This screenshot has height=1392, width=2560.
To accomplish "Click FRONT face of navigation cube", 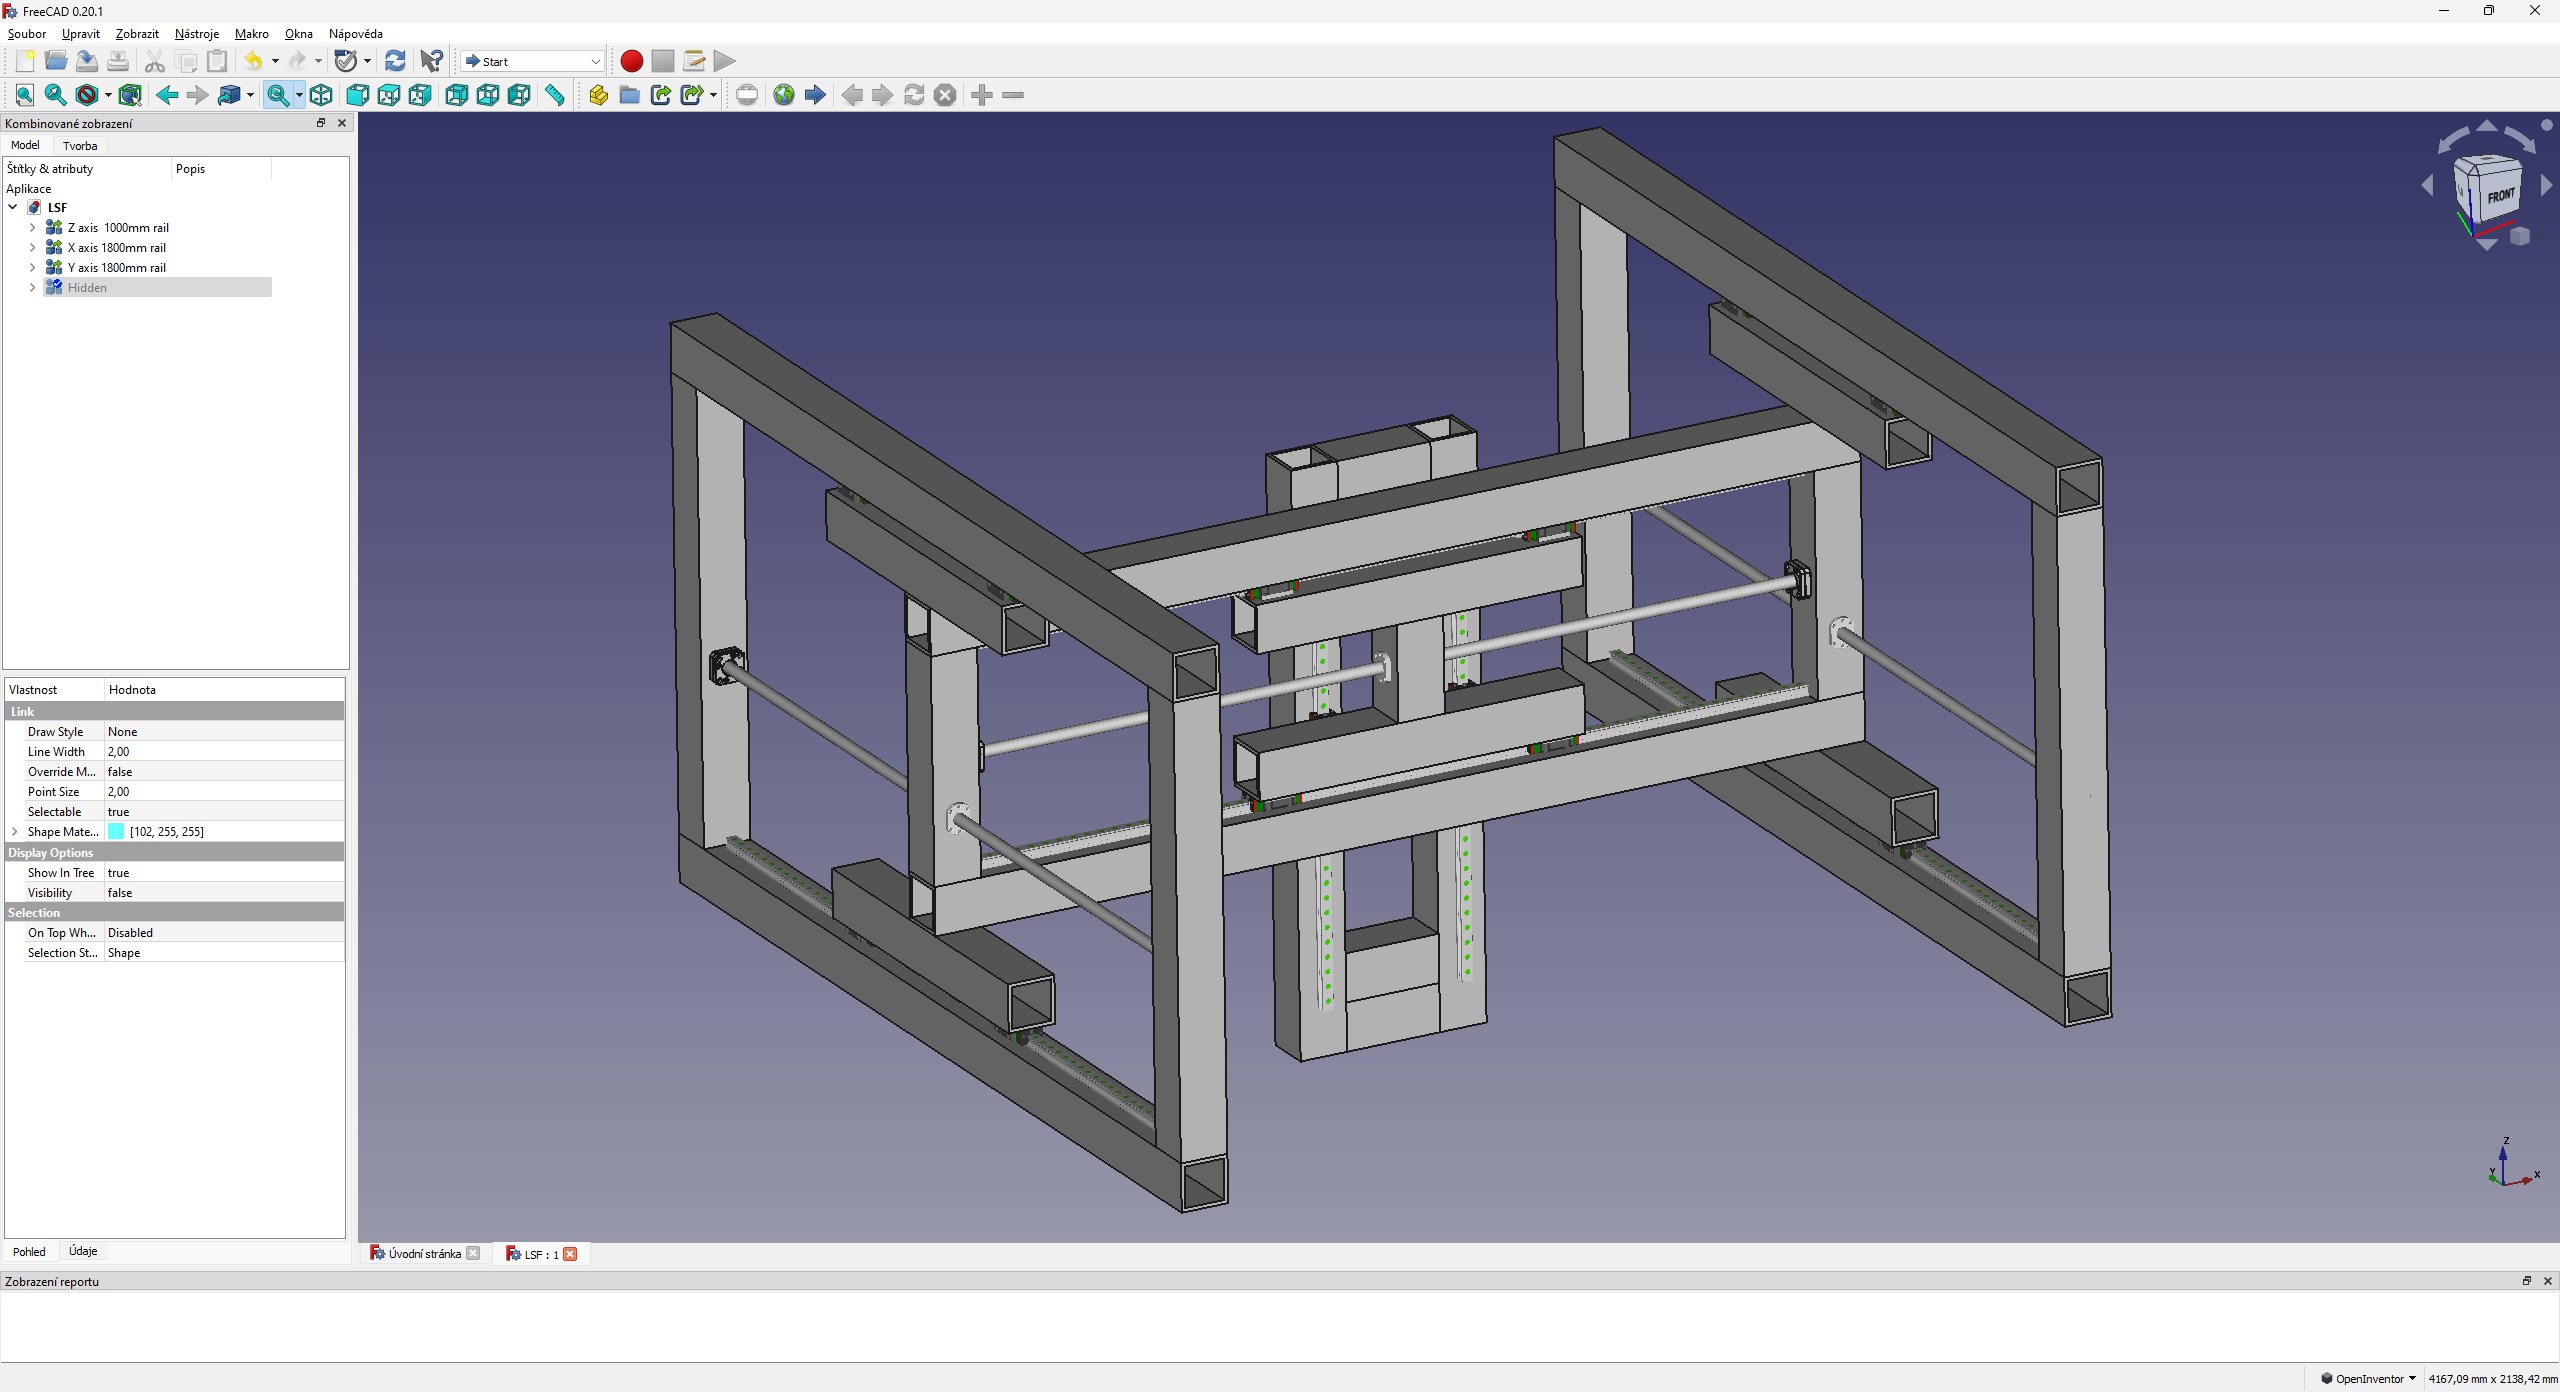I will 2500,196.
